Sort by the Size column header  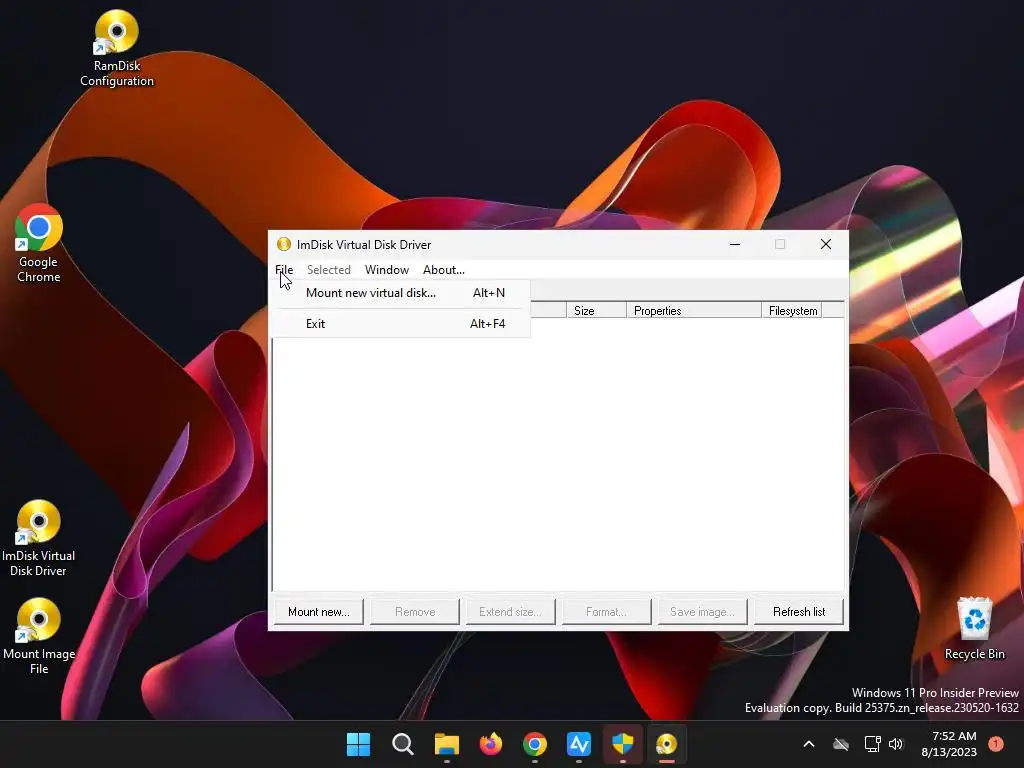(x=596, y=310)
